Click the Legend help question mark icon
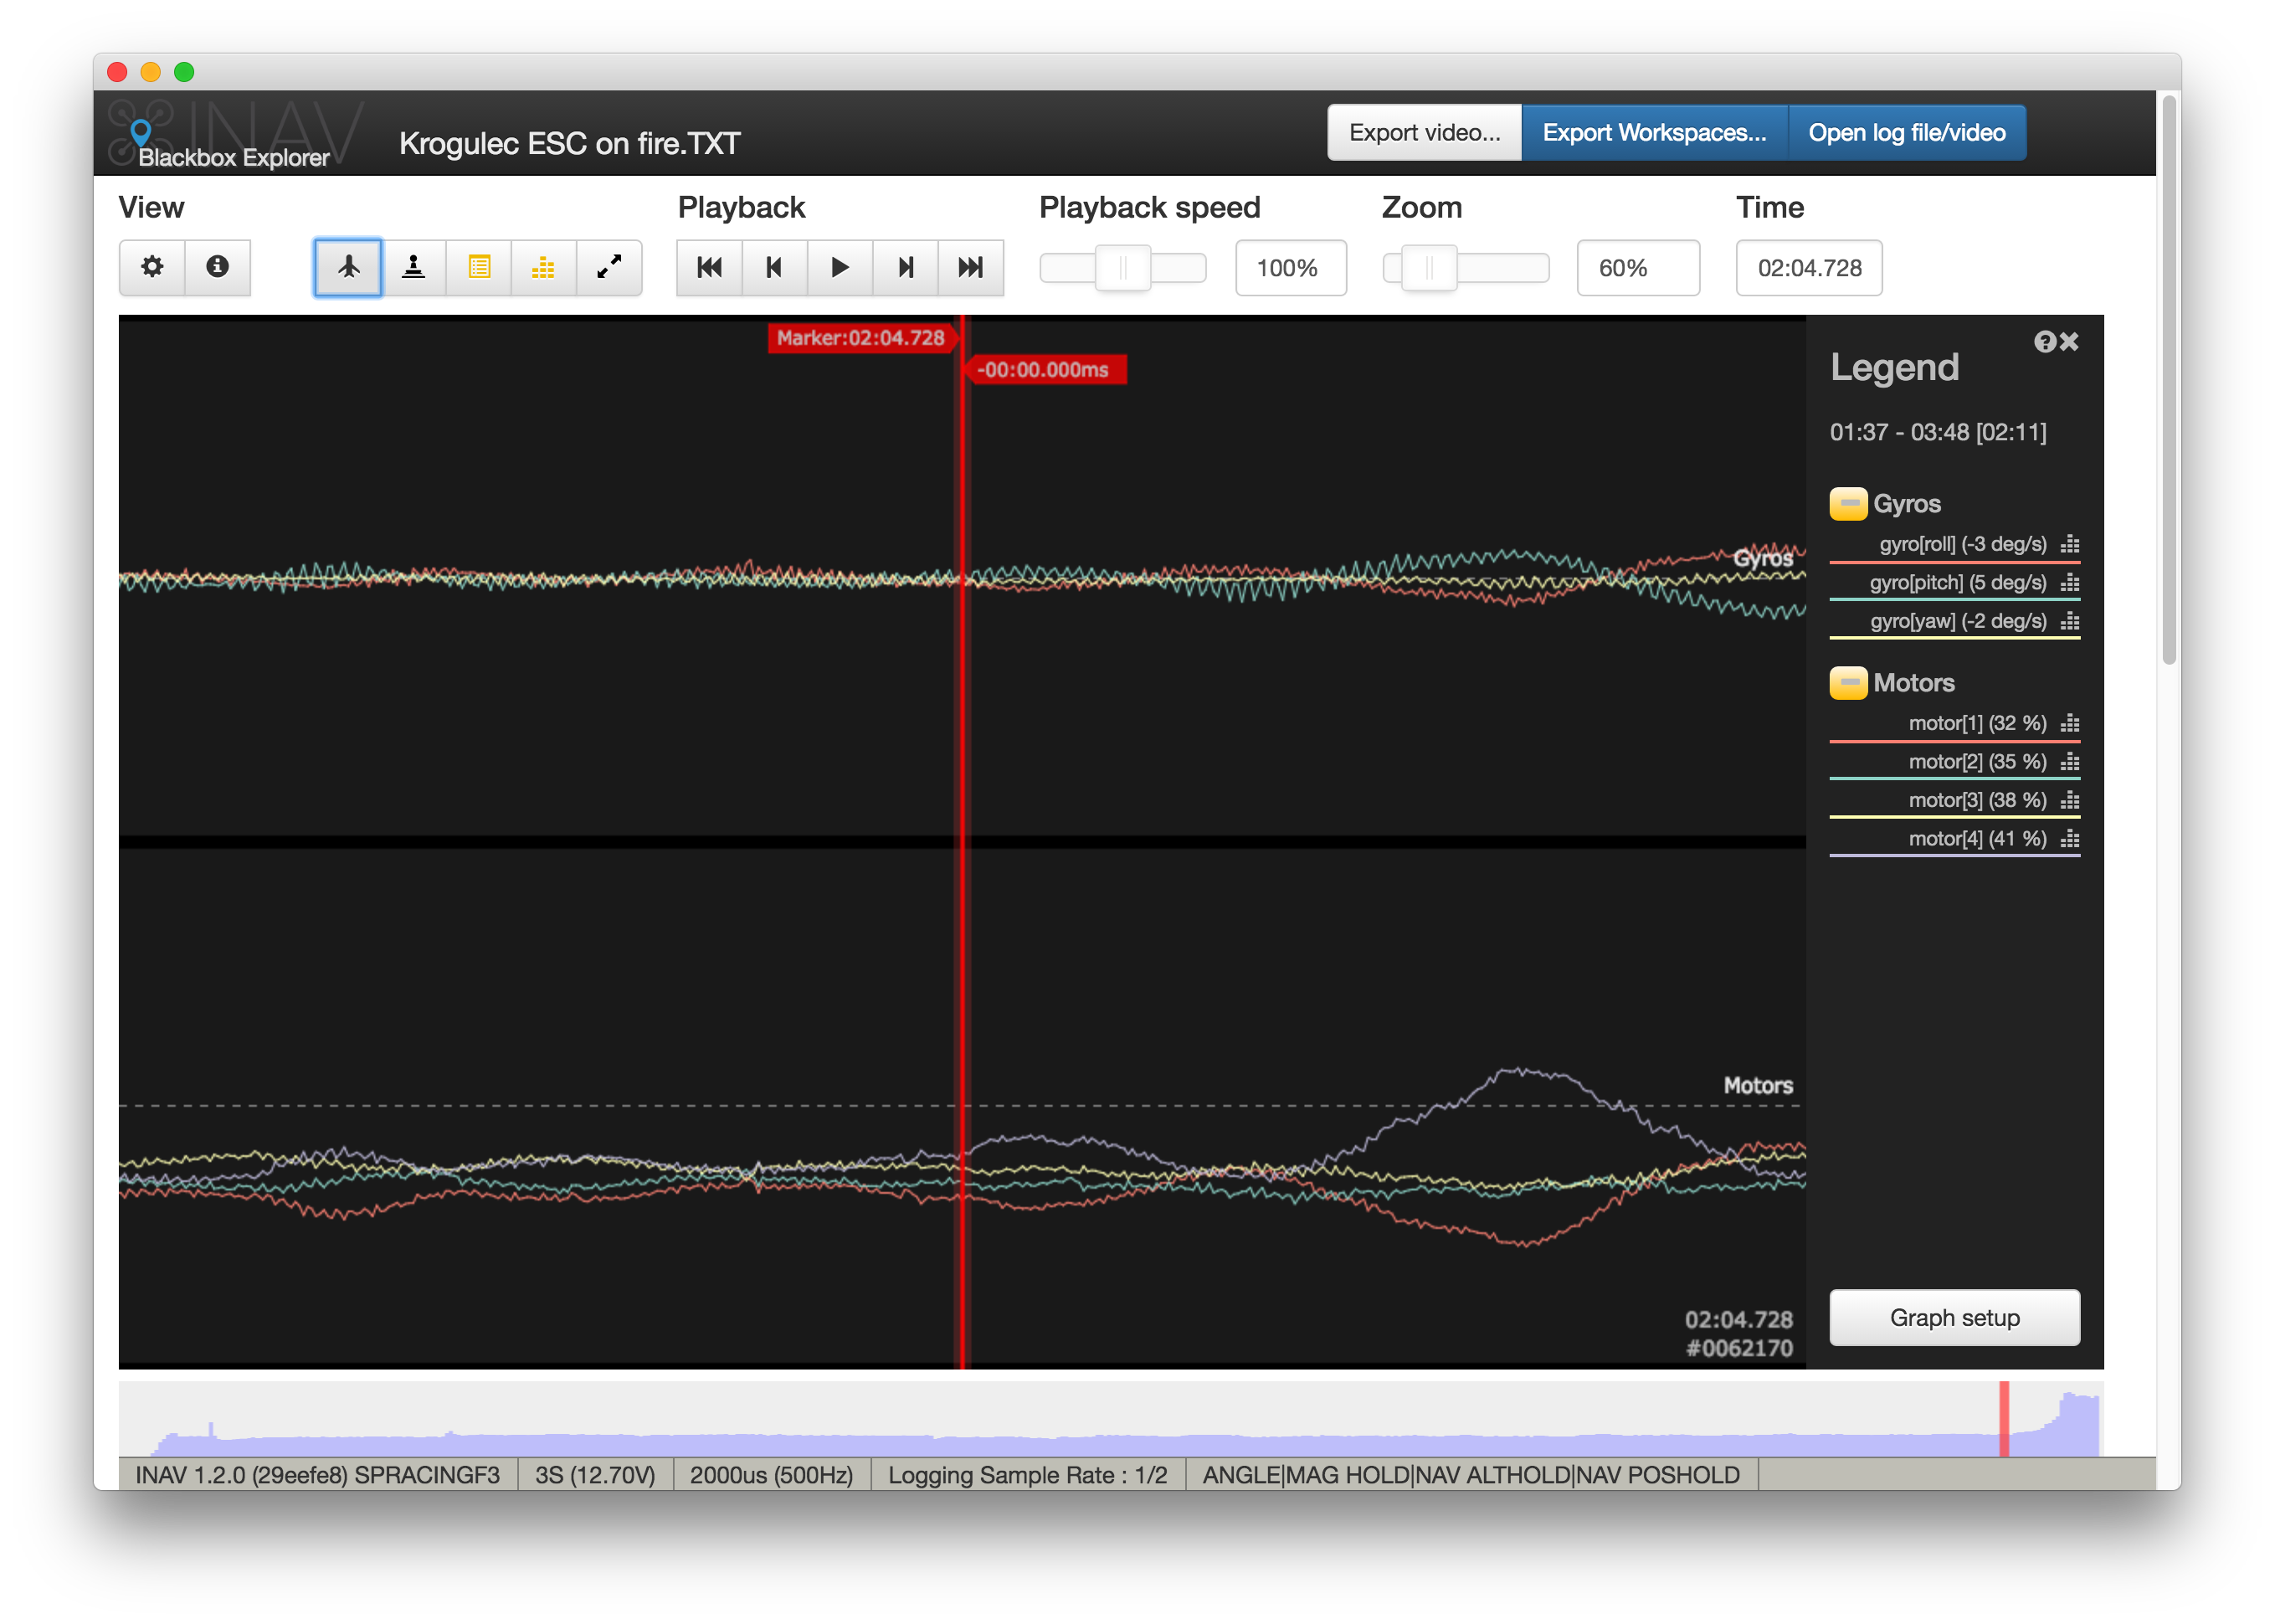The image size is (2275, 1624). click(x=2044, y=342)
